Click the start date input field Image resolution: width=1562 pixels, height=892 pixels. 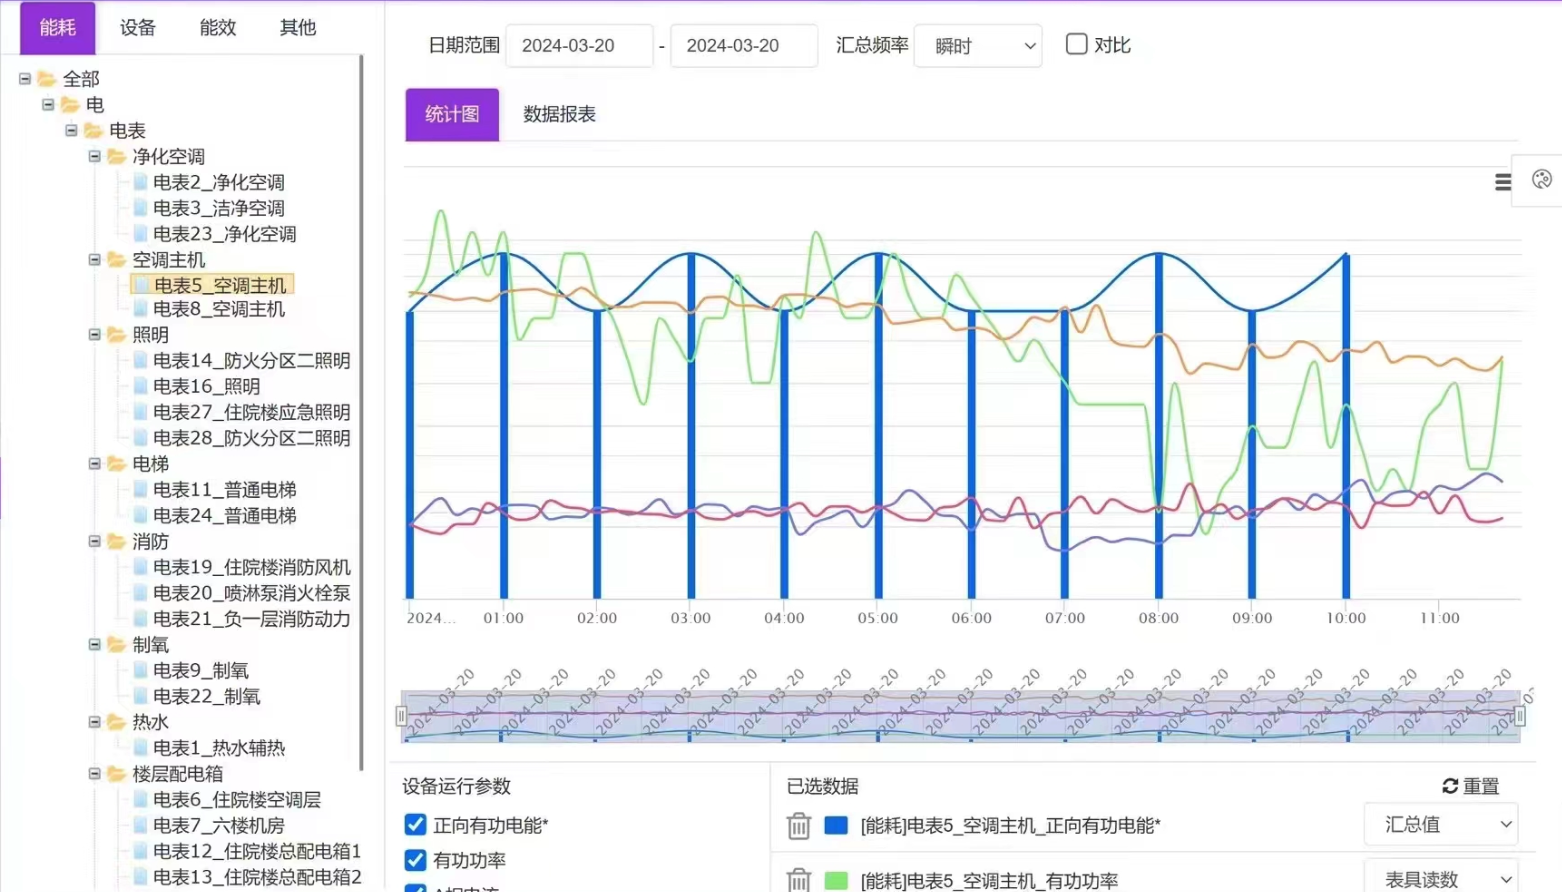(579, 46)
